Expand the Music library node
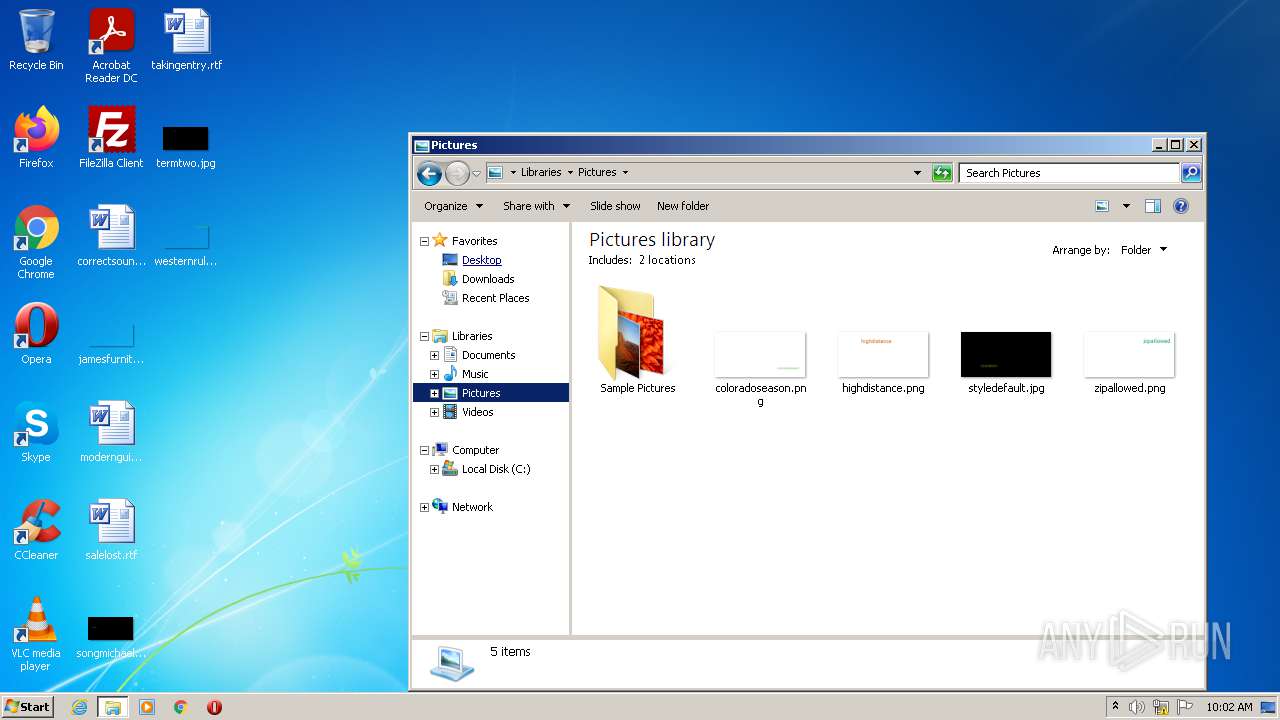 click(x=434, y=374)
